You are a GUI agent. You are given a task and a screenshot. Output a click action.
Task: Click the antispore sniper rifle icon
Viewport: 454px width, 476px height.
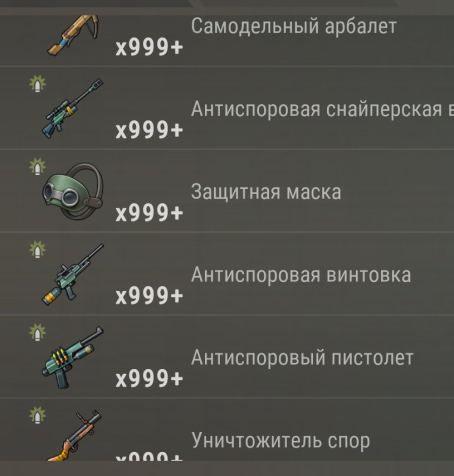[72, 108]
